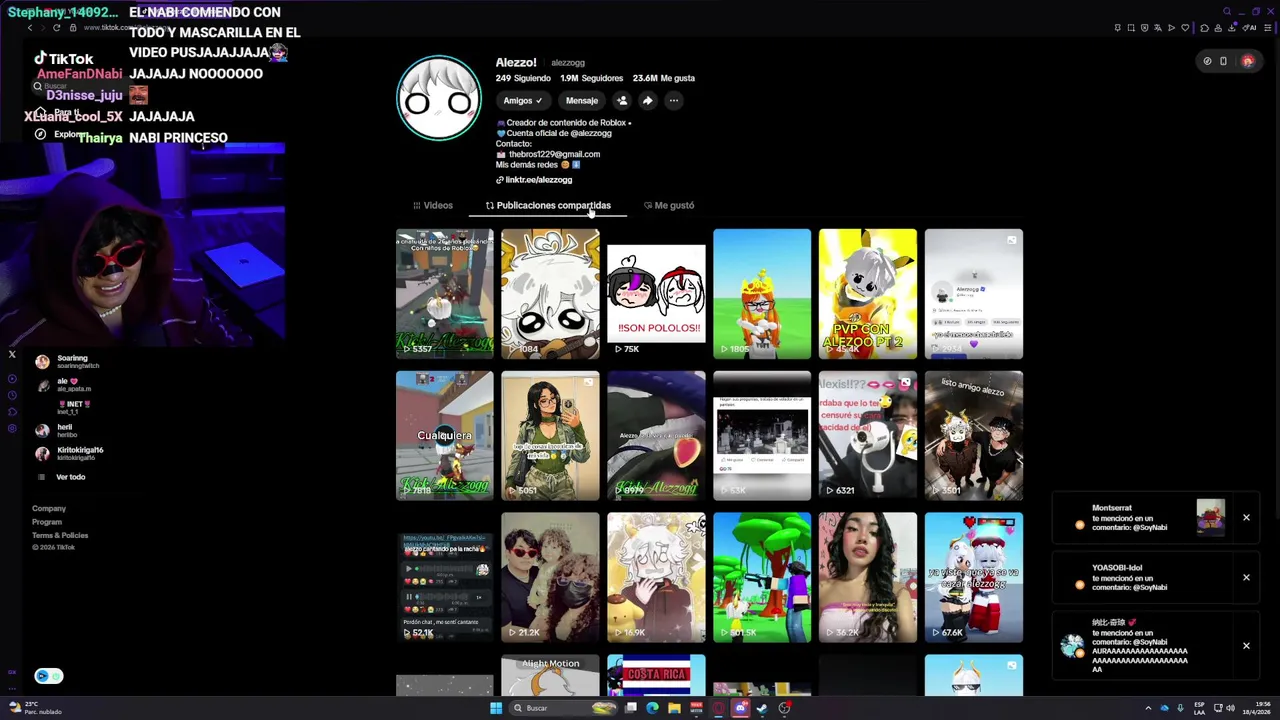Toggle the video popout power switch
This screenshot has width=1280, height=720.
(56, 676)
